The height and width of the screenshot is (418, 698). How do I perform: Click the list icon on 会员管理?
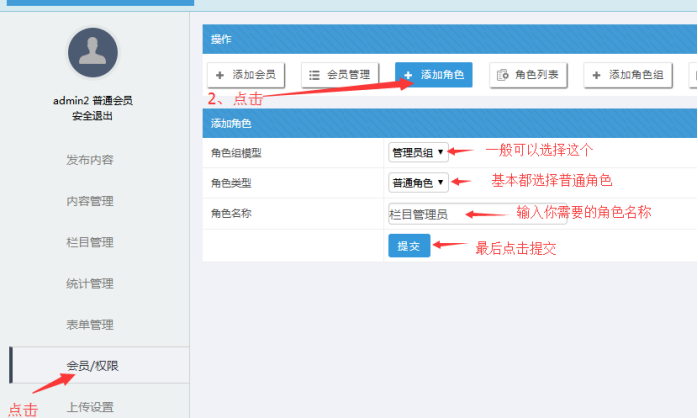[x=314, y=75]
